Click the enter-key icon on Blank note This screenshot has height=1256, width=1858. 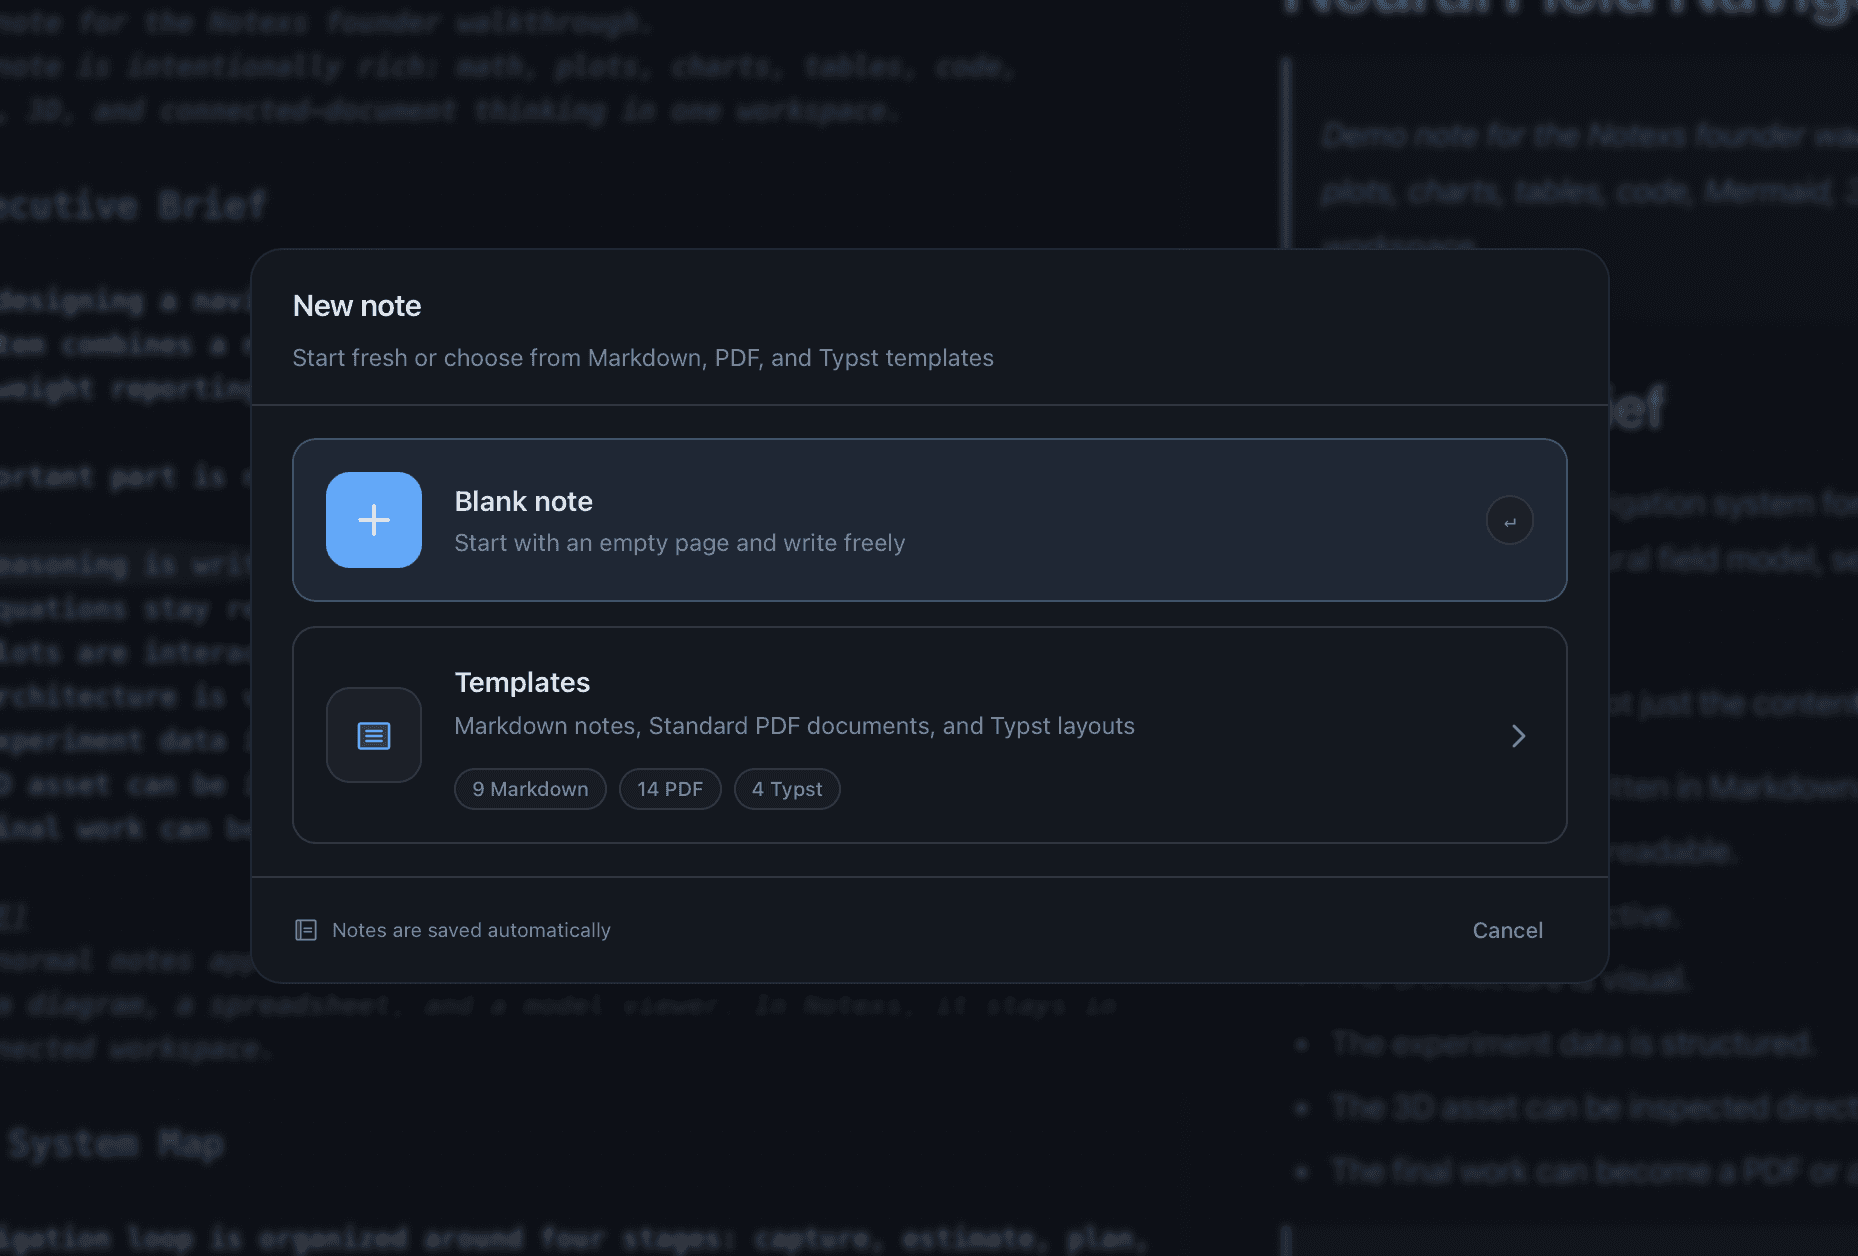[1509, 521]
